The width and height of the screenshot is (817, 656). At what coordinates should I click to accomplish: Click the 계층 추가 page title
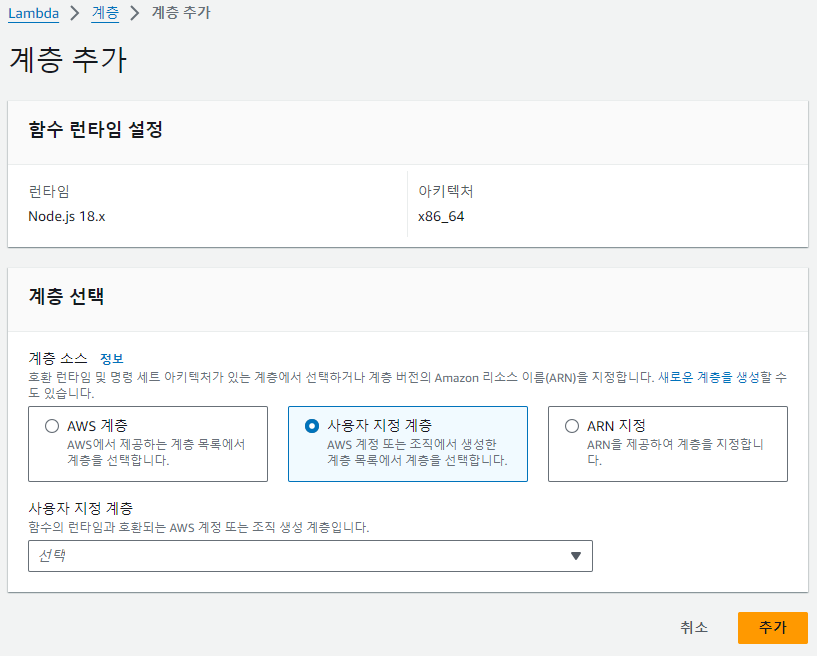pyautogui.click(x=68, y=59)
